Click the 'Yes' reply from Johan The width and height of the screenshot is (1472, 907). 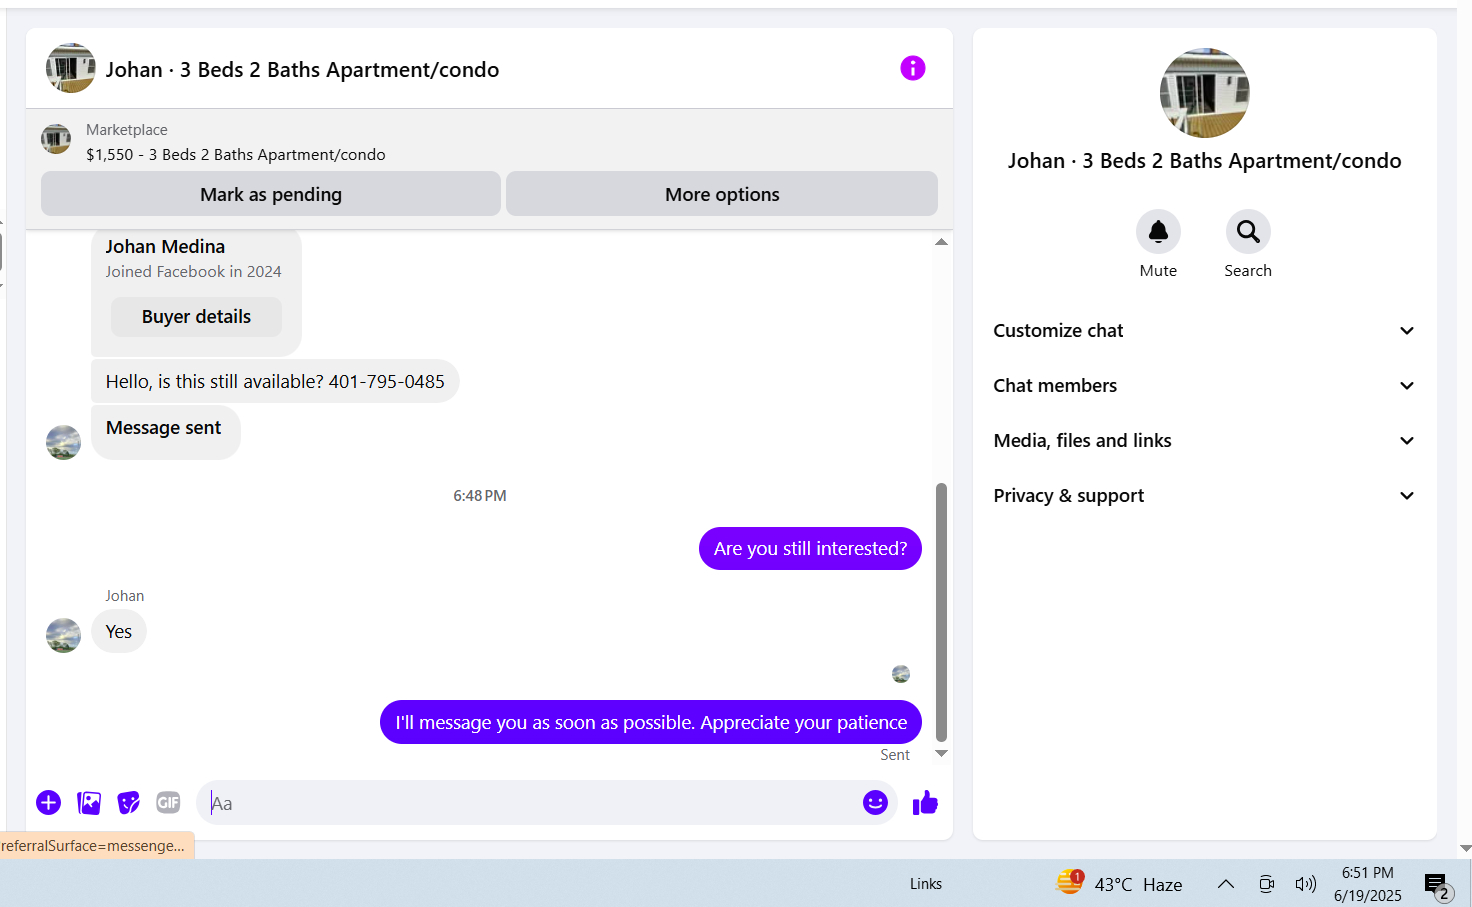click(x=119, y=632)
